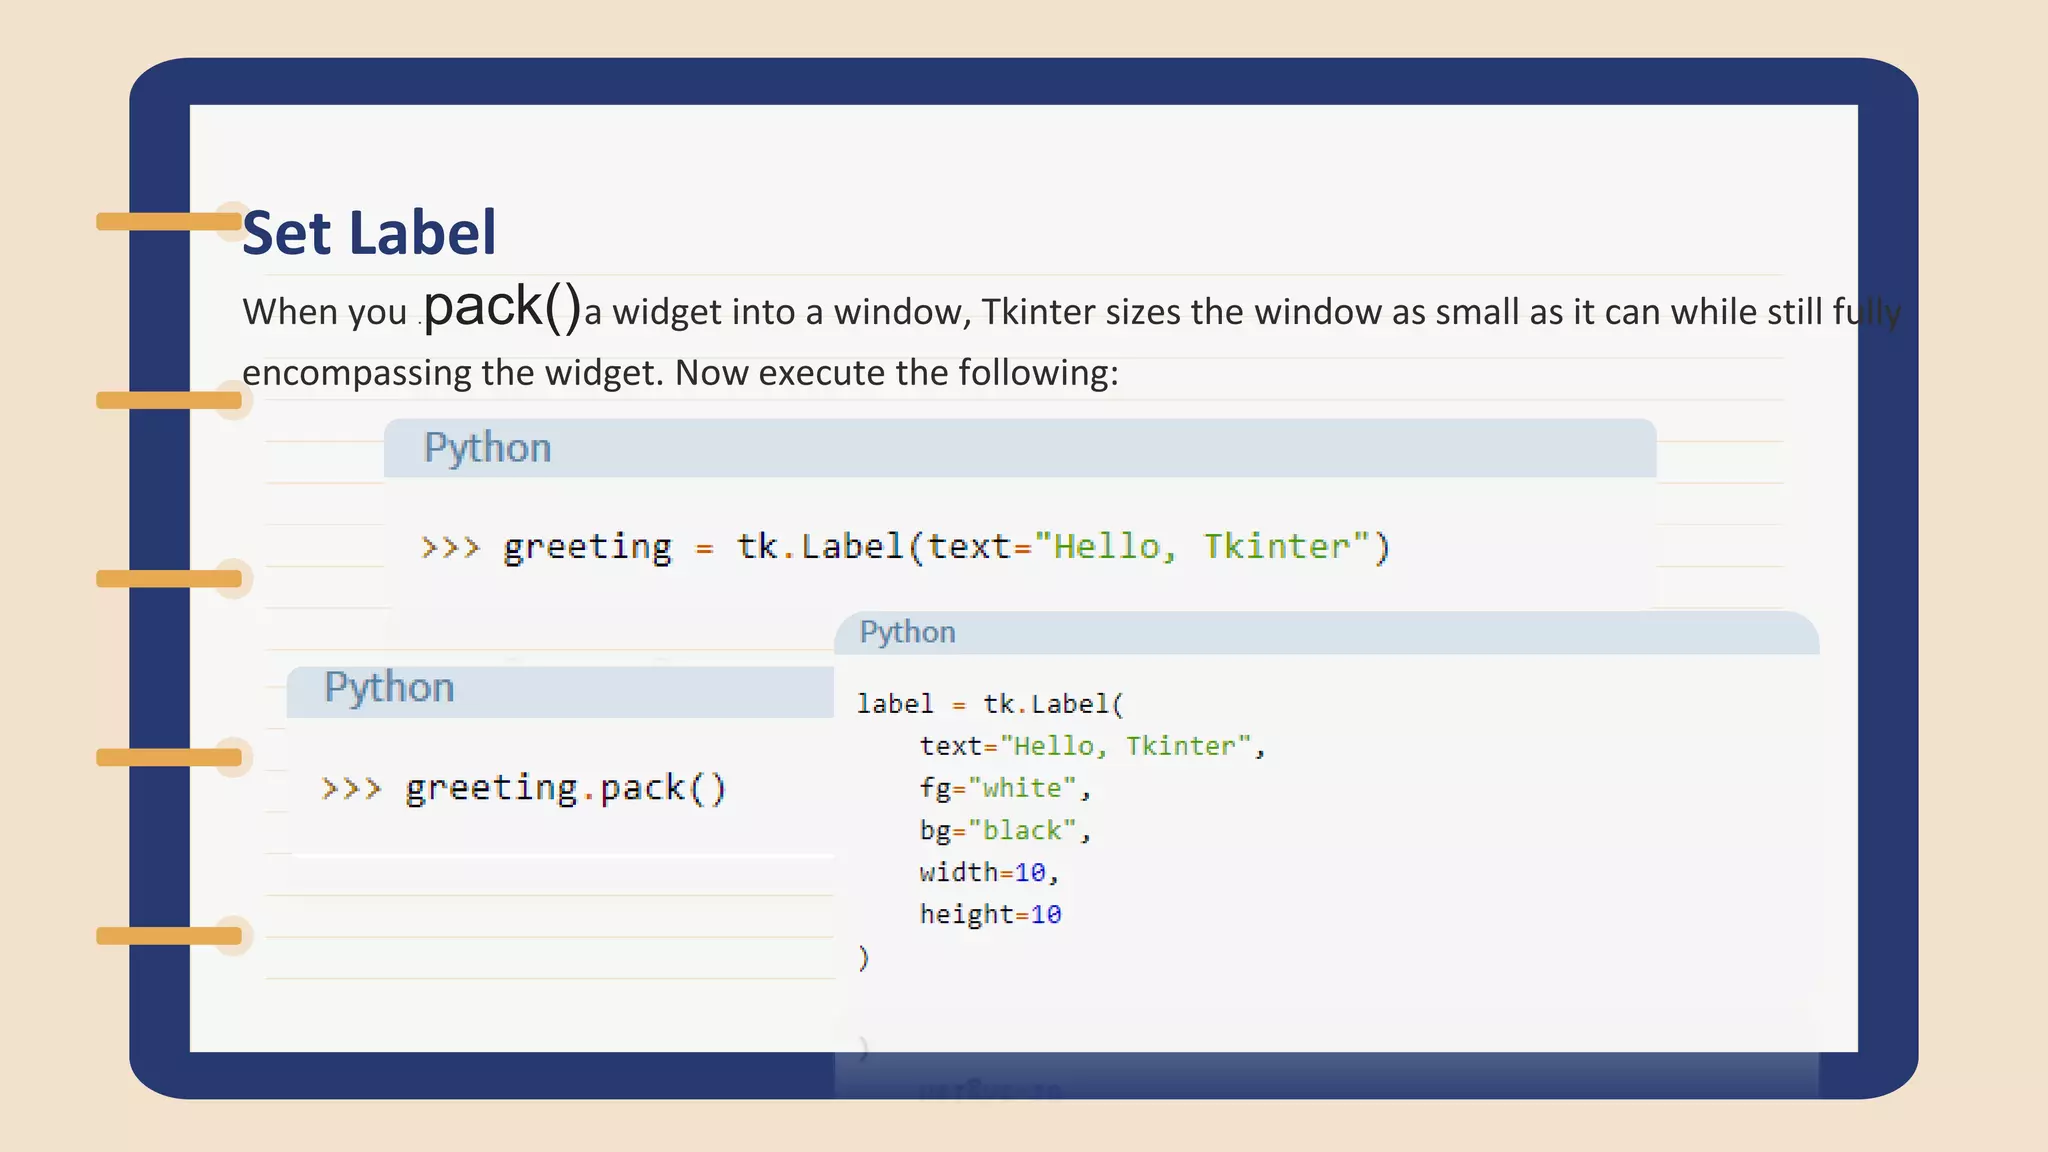Click the '>>>' prompt before 'greeting ='
The height and width of the screenshot is (1152, 2048).
coord(450,547)
